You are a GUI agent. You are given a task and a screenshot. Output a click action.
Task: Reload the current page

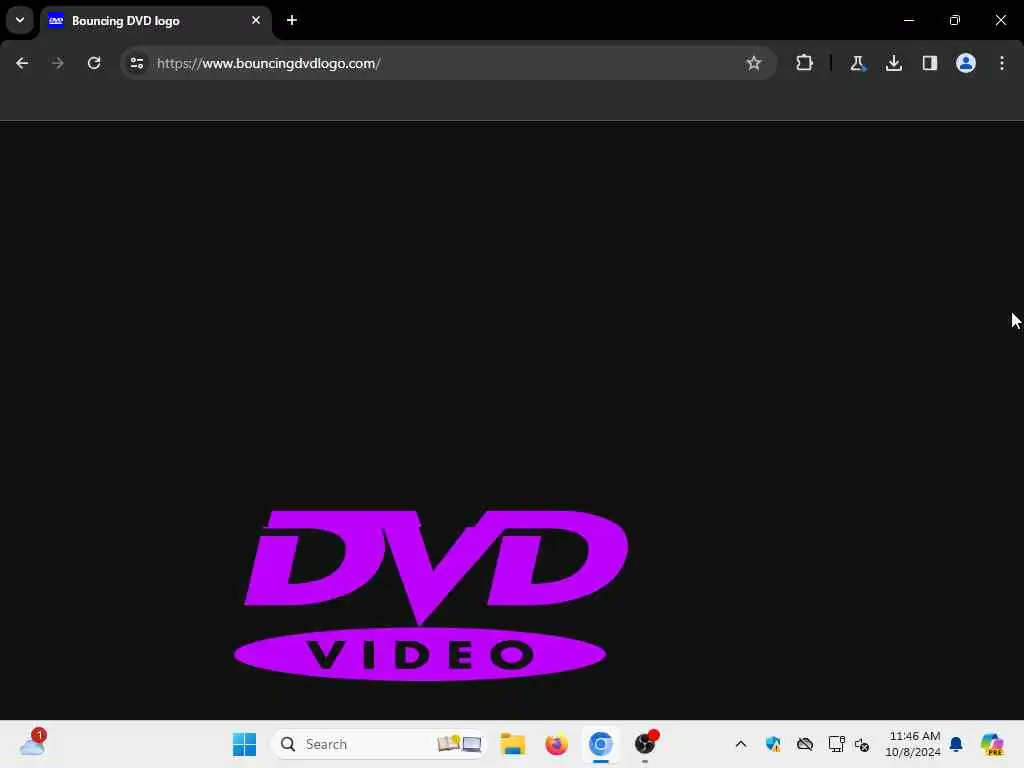(x=94, y=63)
